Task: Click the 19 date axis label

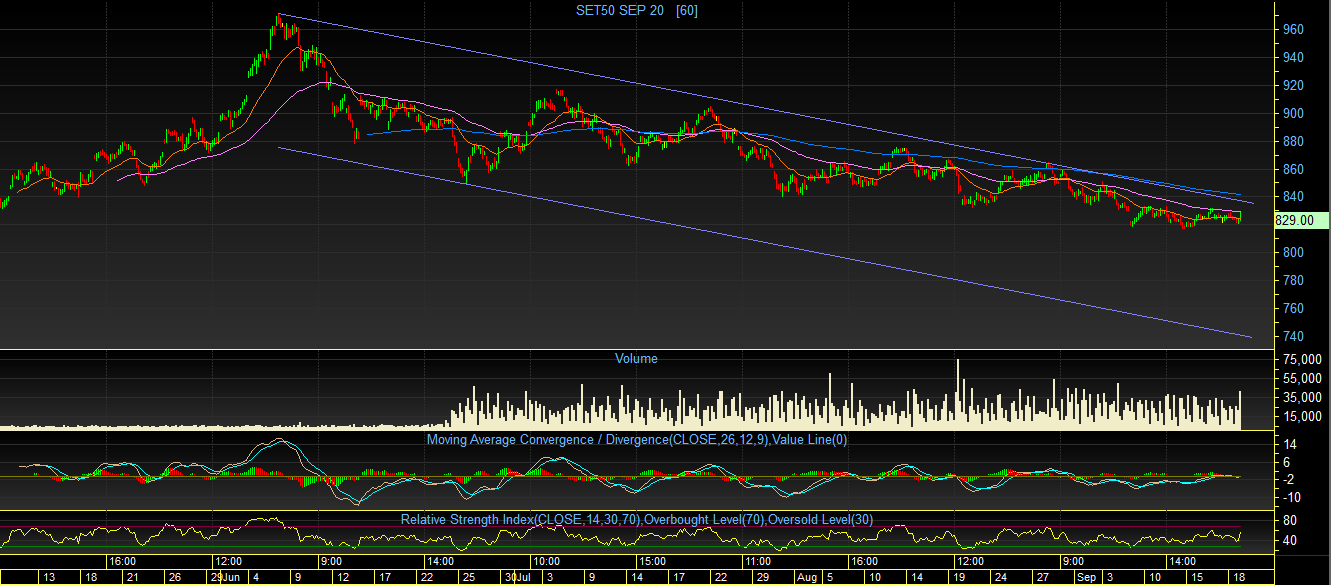Action: coord(960,577)
